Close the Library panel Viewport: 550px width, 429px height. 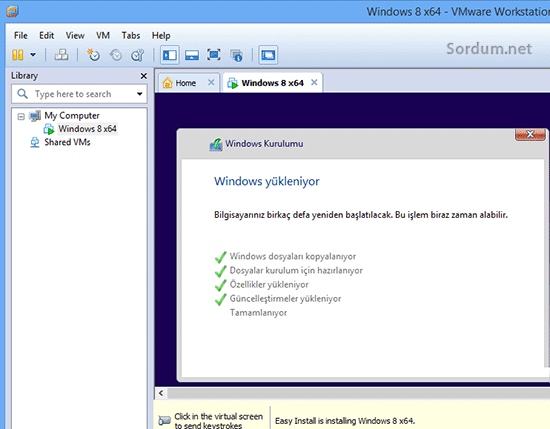pyautogui.click(x=143, y=76)
